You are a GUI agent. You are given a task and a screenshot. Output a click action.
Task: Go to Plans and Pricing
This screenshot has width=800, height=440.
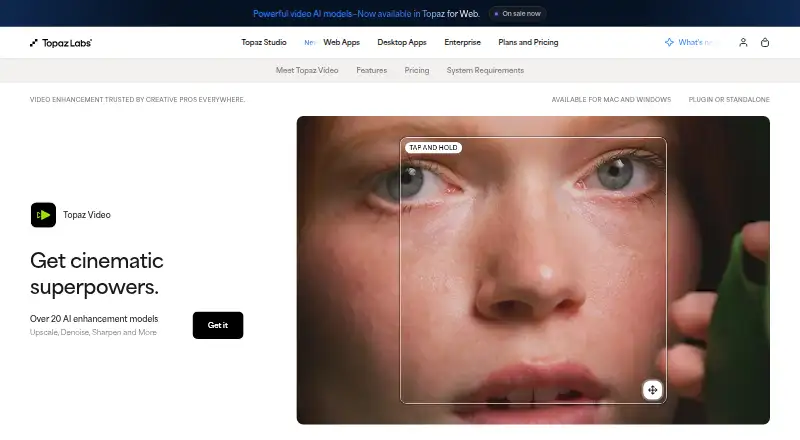[x=528, y=42]
